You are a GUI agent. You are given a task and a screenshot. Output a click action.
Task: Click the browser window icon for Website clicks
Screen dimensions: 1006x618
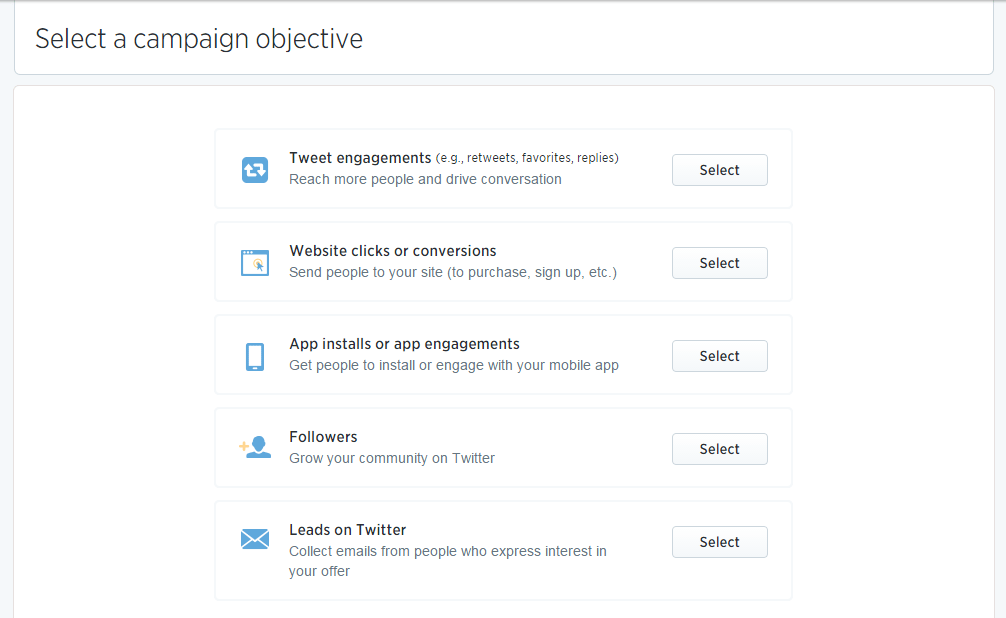point(255,263)
